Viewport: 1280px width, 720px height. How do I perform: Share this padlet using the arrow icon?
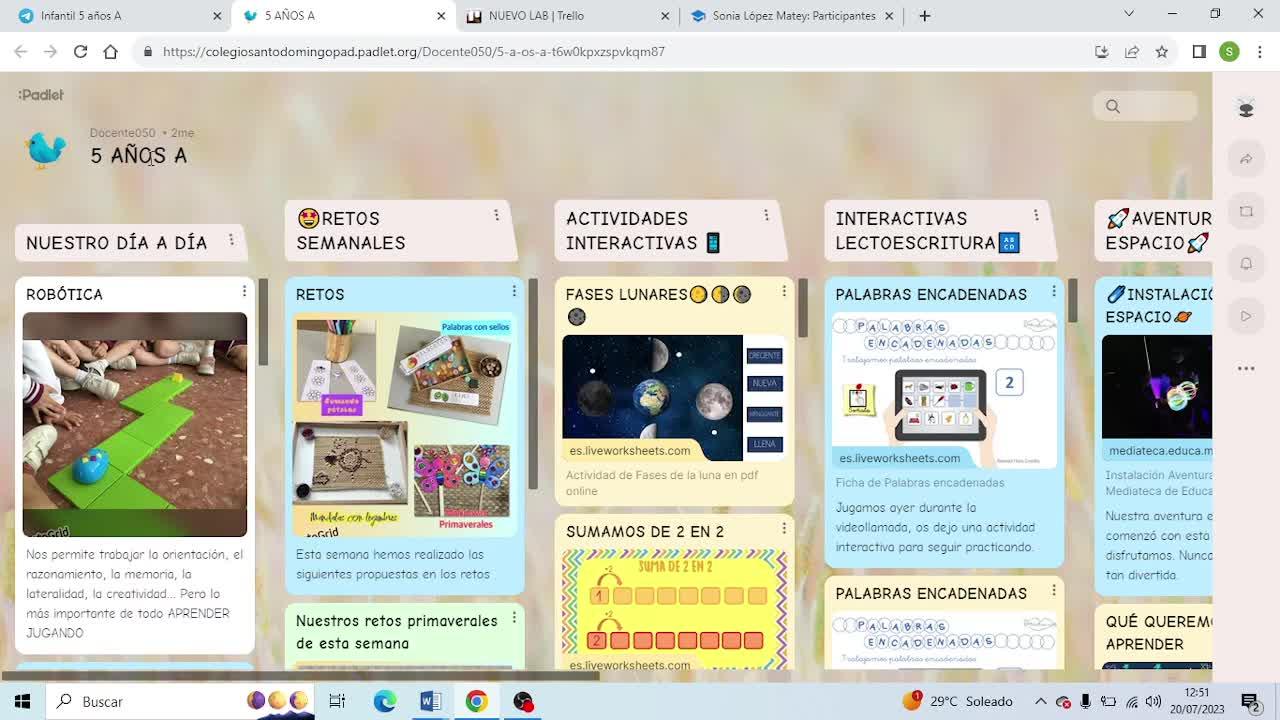click(x=1246, y=159)
